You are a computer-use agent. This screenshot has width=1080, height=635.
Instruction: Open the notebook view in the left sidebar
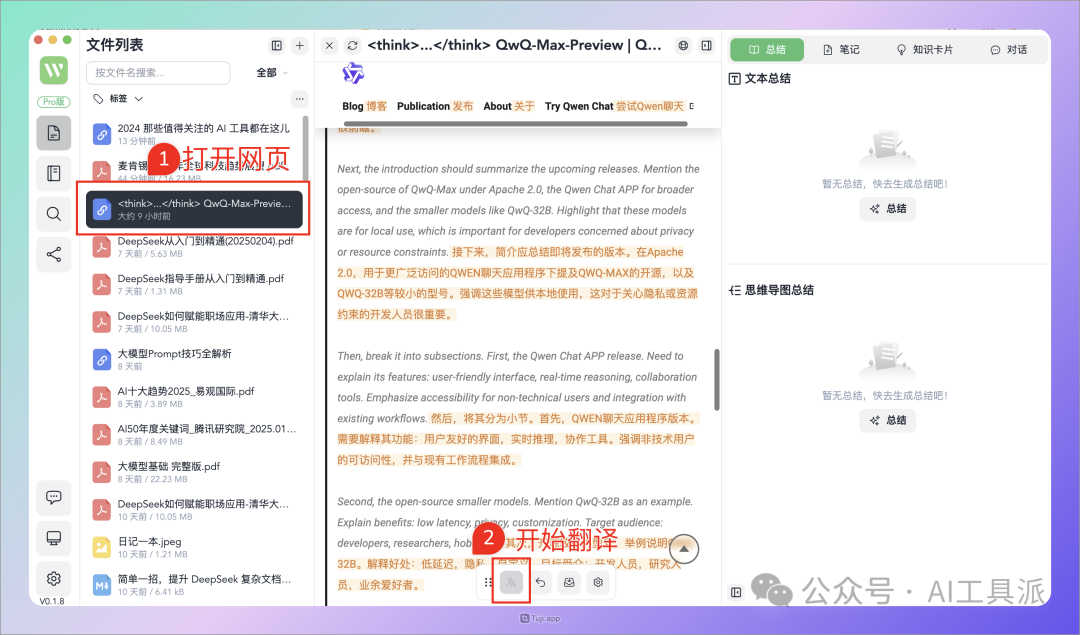tap(54, 173)
